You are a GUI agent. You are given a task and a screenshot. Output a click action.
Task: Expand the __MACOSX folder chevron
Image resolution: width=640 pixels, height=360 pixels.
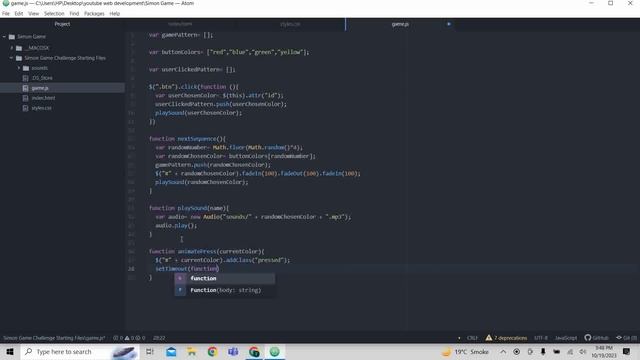coord(12,48)
